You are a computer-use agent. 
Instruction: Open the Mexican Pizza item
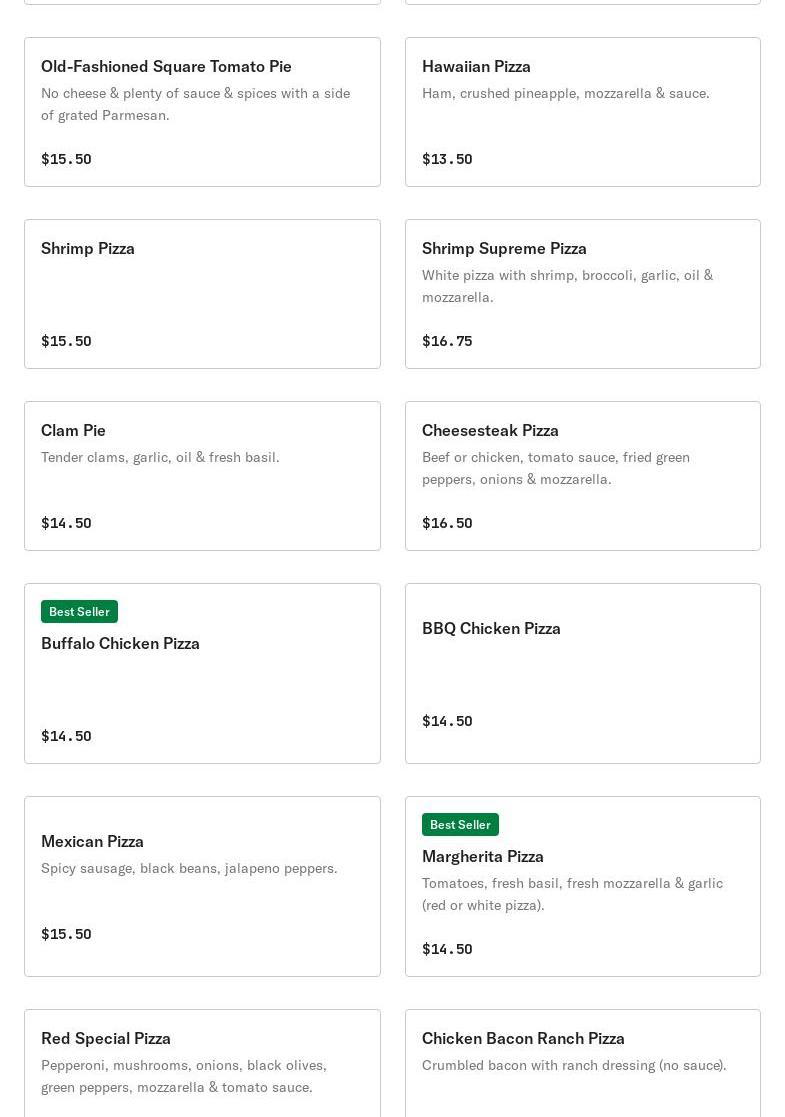[x=202, y=886]
